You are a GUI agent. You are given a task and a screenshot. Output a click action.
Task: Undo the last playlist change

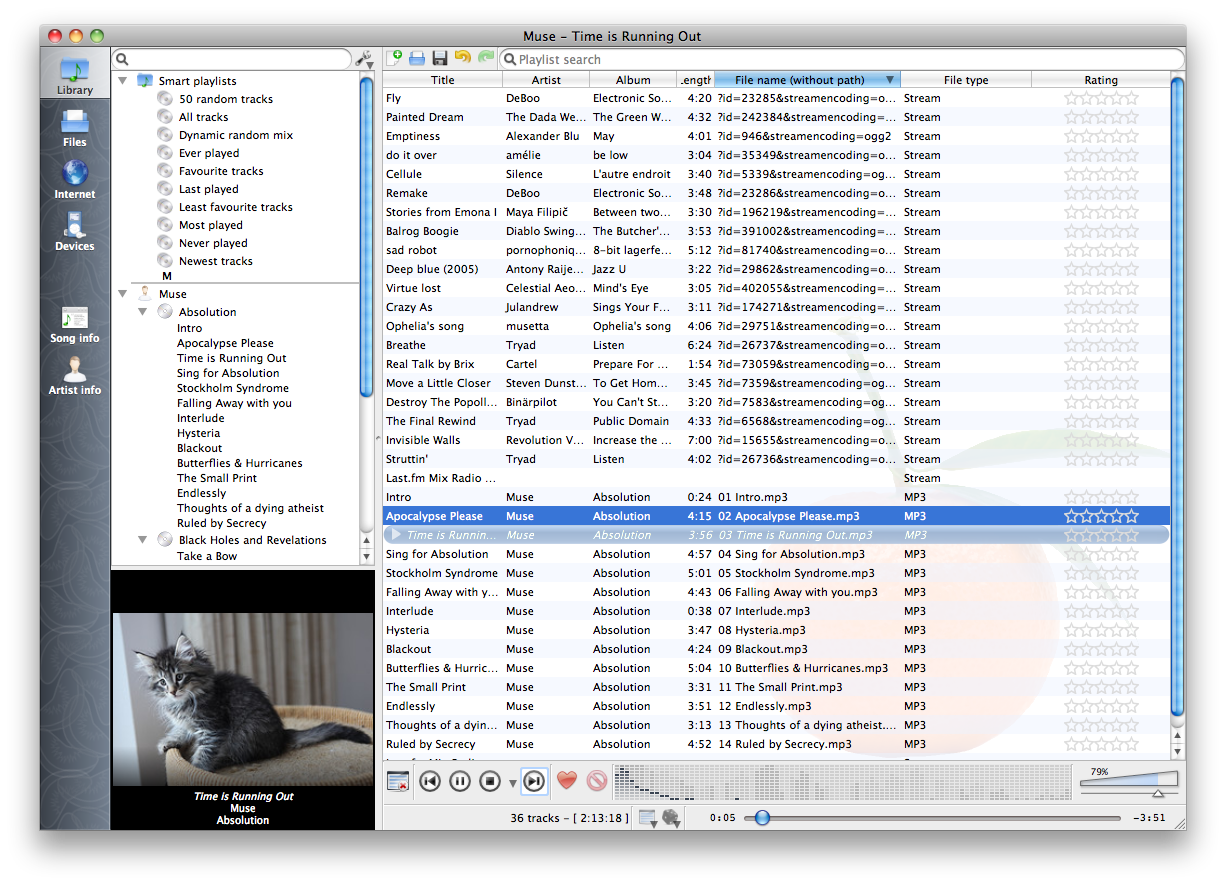(461, 58)
